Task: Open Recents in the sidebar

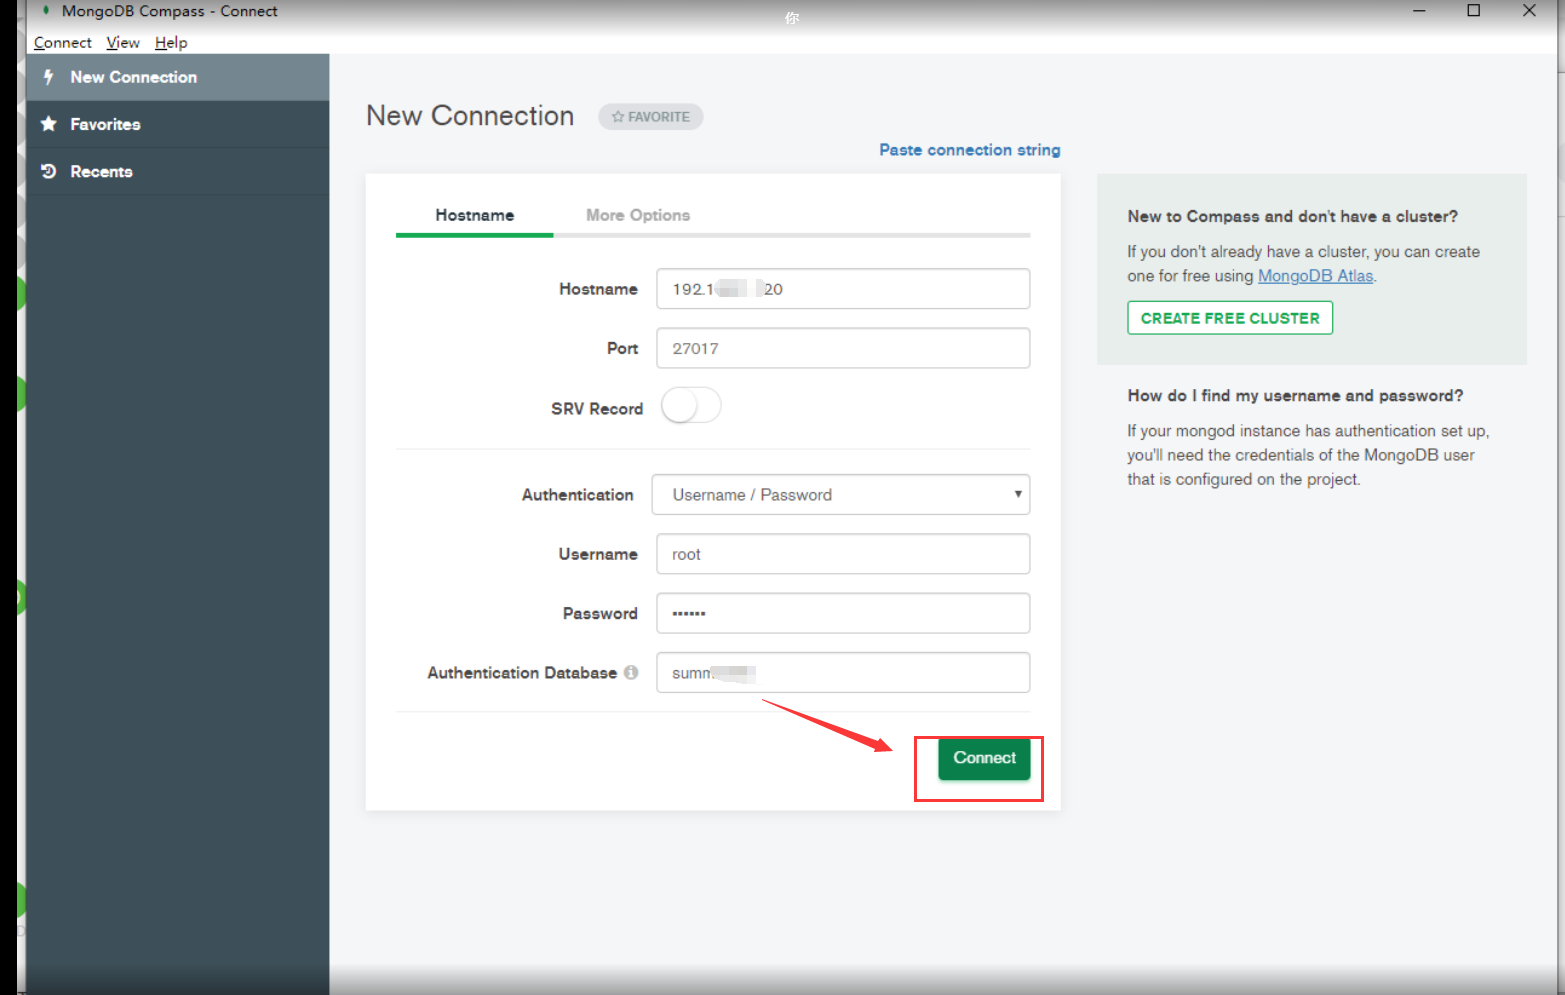Action: (x=178, y=171)
